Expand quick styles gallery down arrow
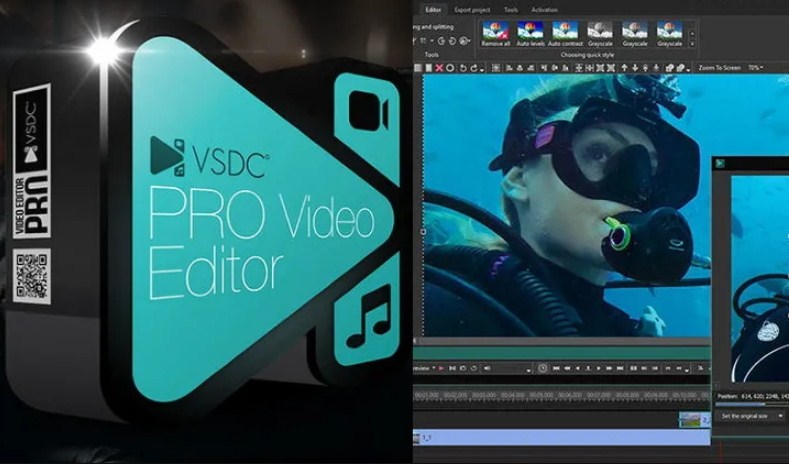This screenshot has height=464, width=789. point(692,44)
